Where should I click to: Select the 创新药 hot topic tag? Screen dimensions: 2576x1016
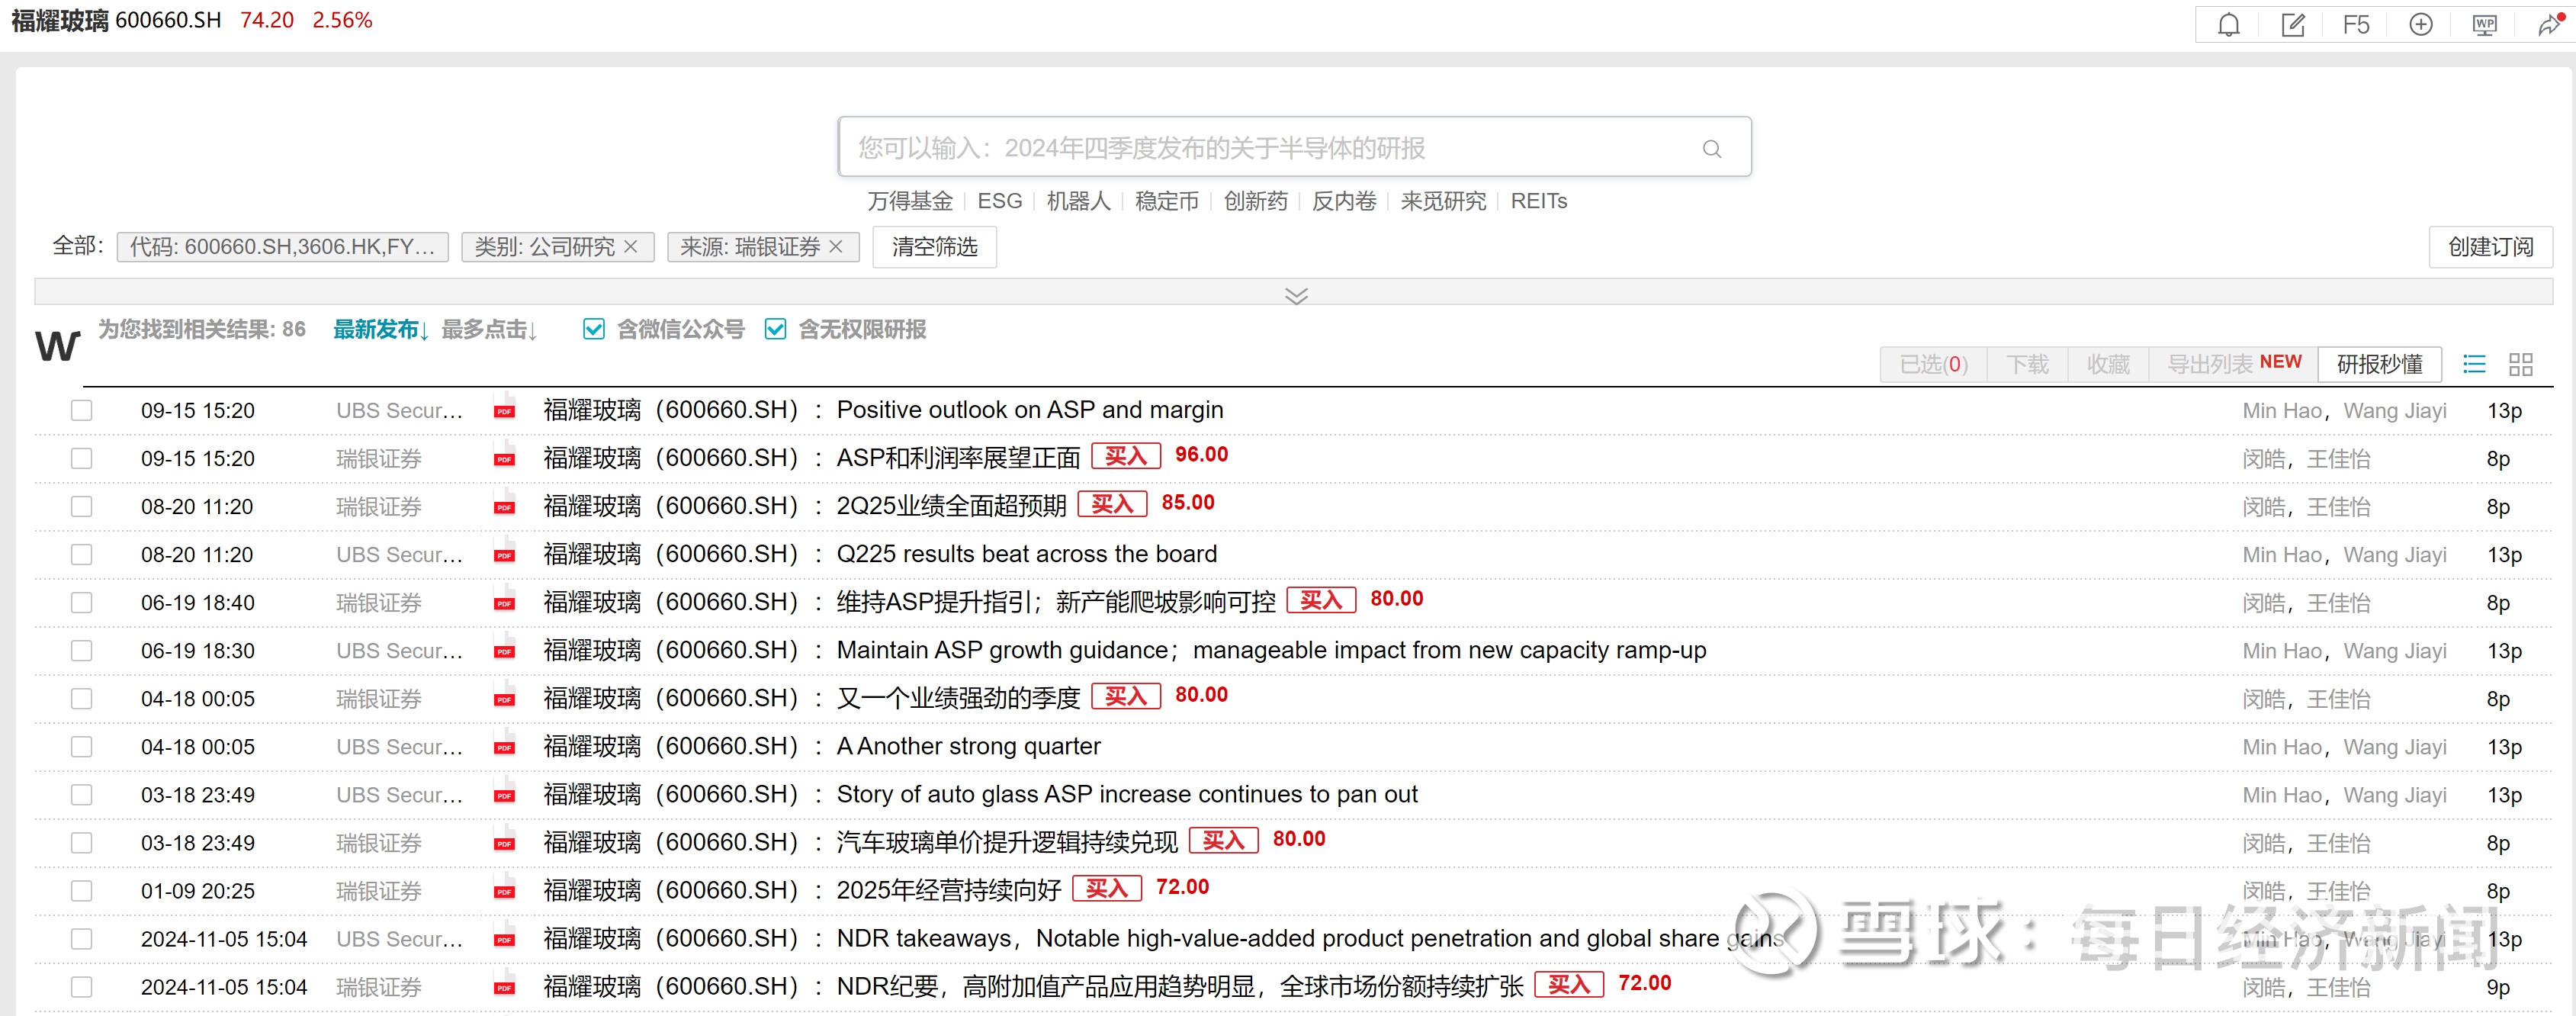tap(1255, 201)
